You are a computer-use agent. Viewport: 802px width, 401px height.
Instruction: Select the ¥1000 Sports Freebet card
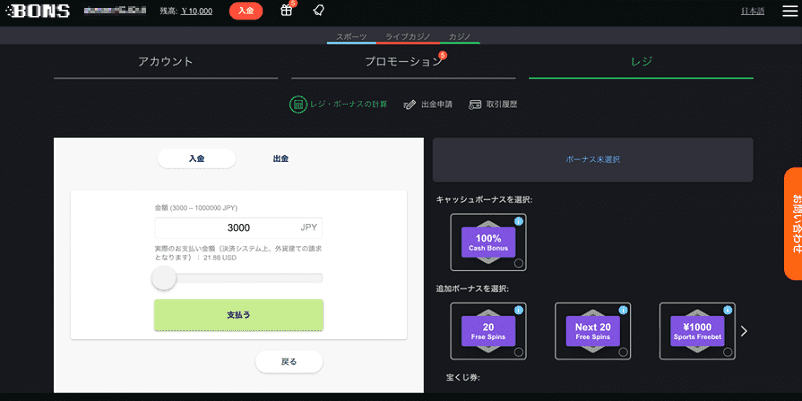pos(697,331)
